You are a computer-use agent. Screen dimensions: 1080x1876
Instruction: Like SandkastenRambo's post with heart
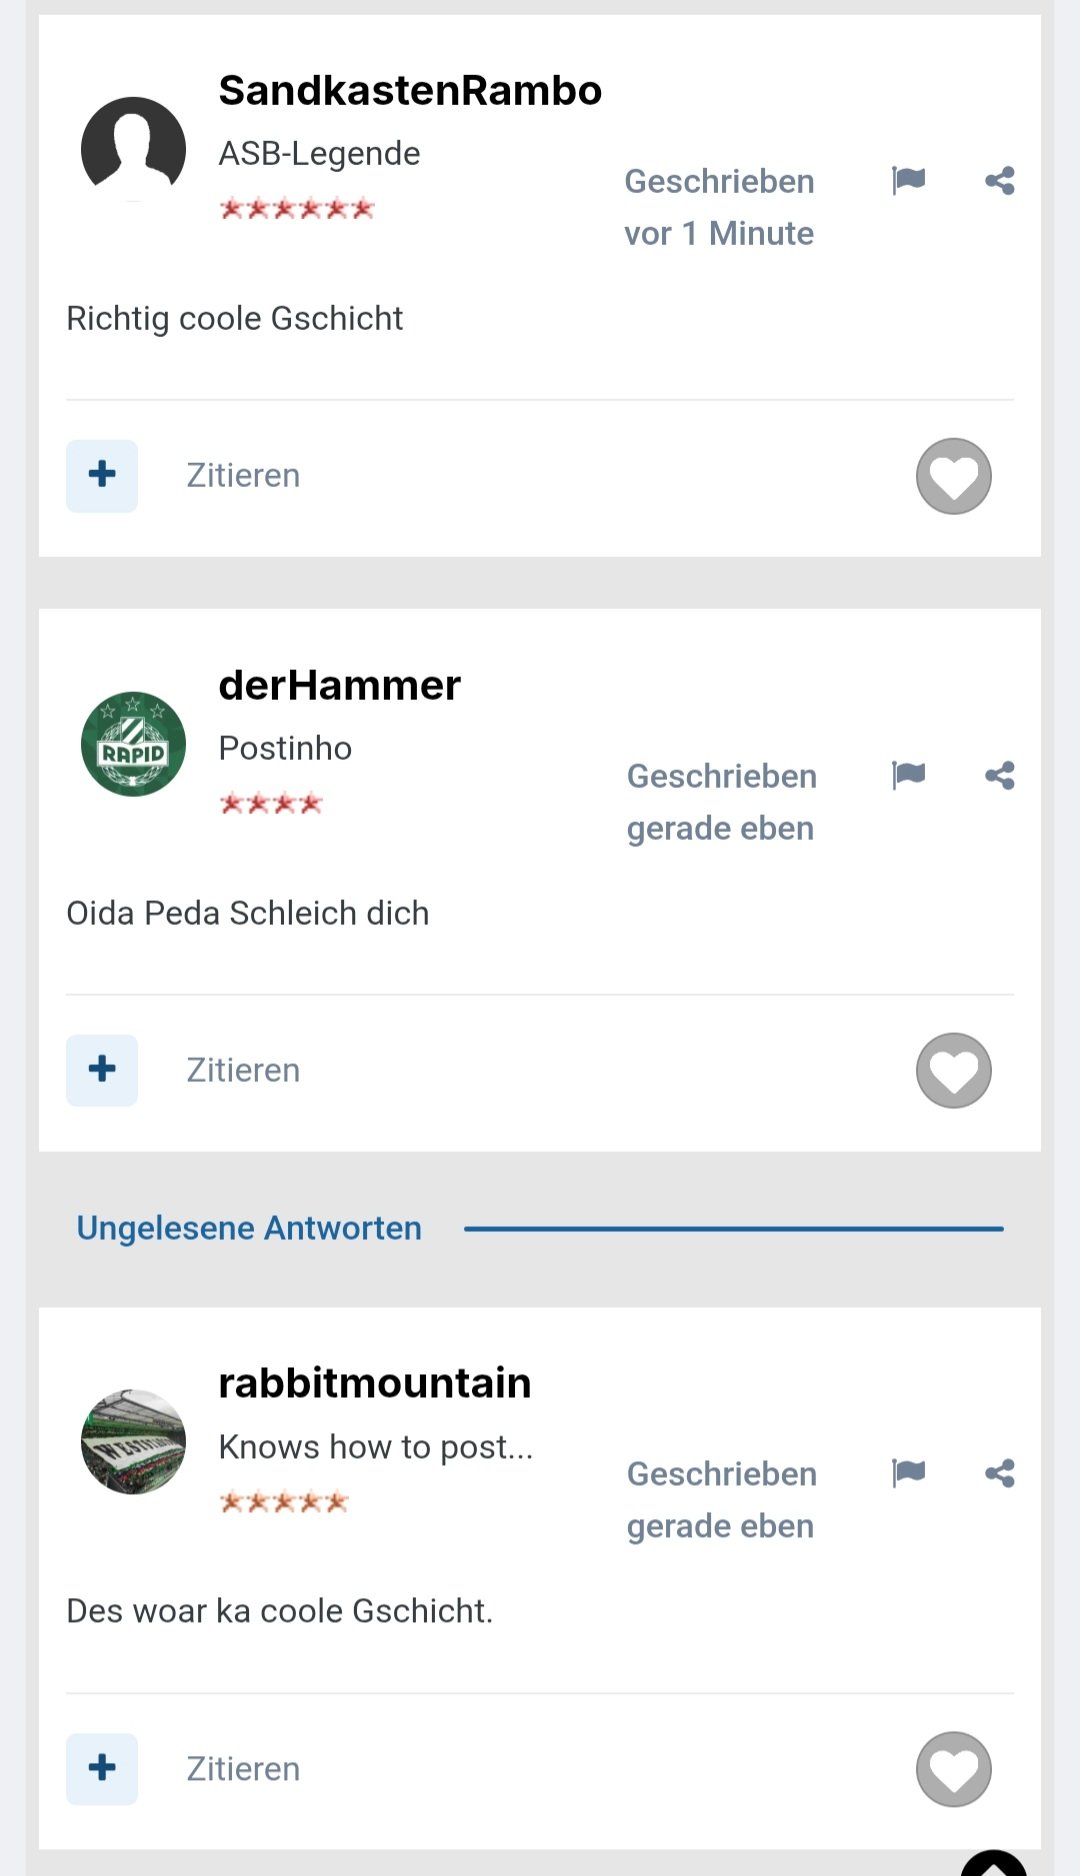coord(953,476)
